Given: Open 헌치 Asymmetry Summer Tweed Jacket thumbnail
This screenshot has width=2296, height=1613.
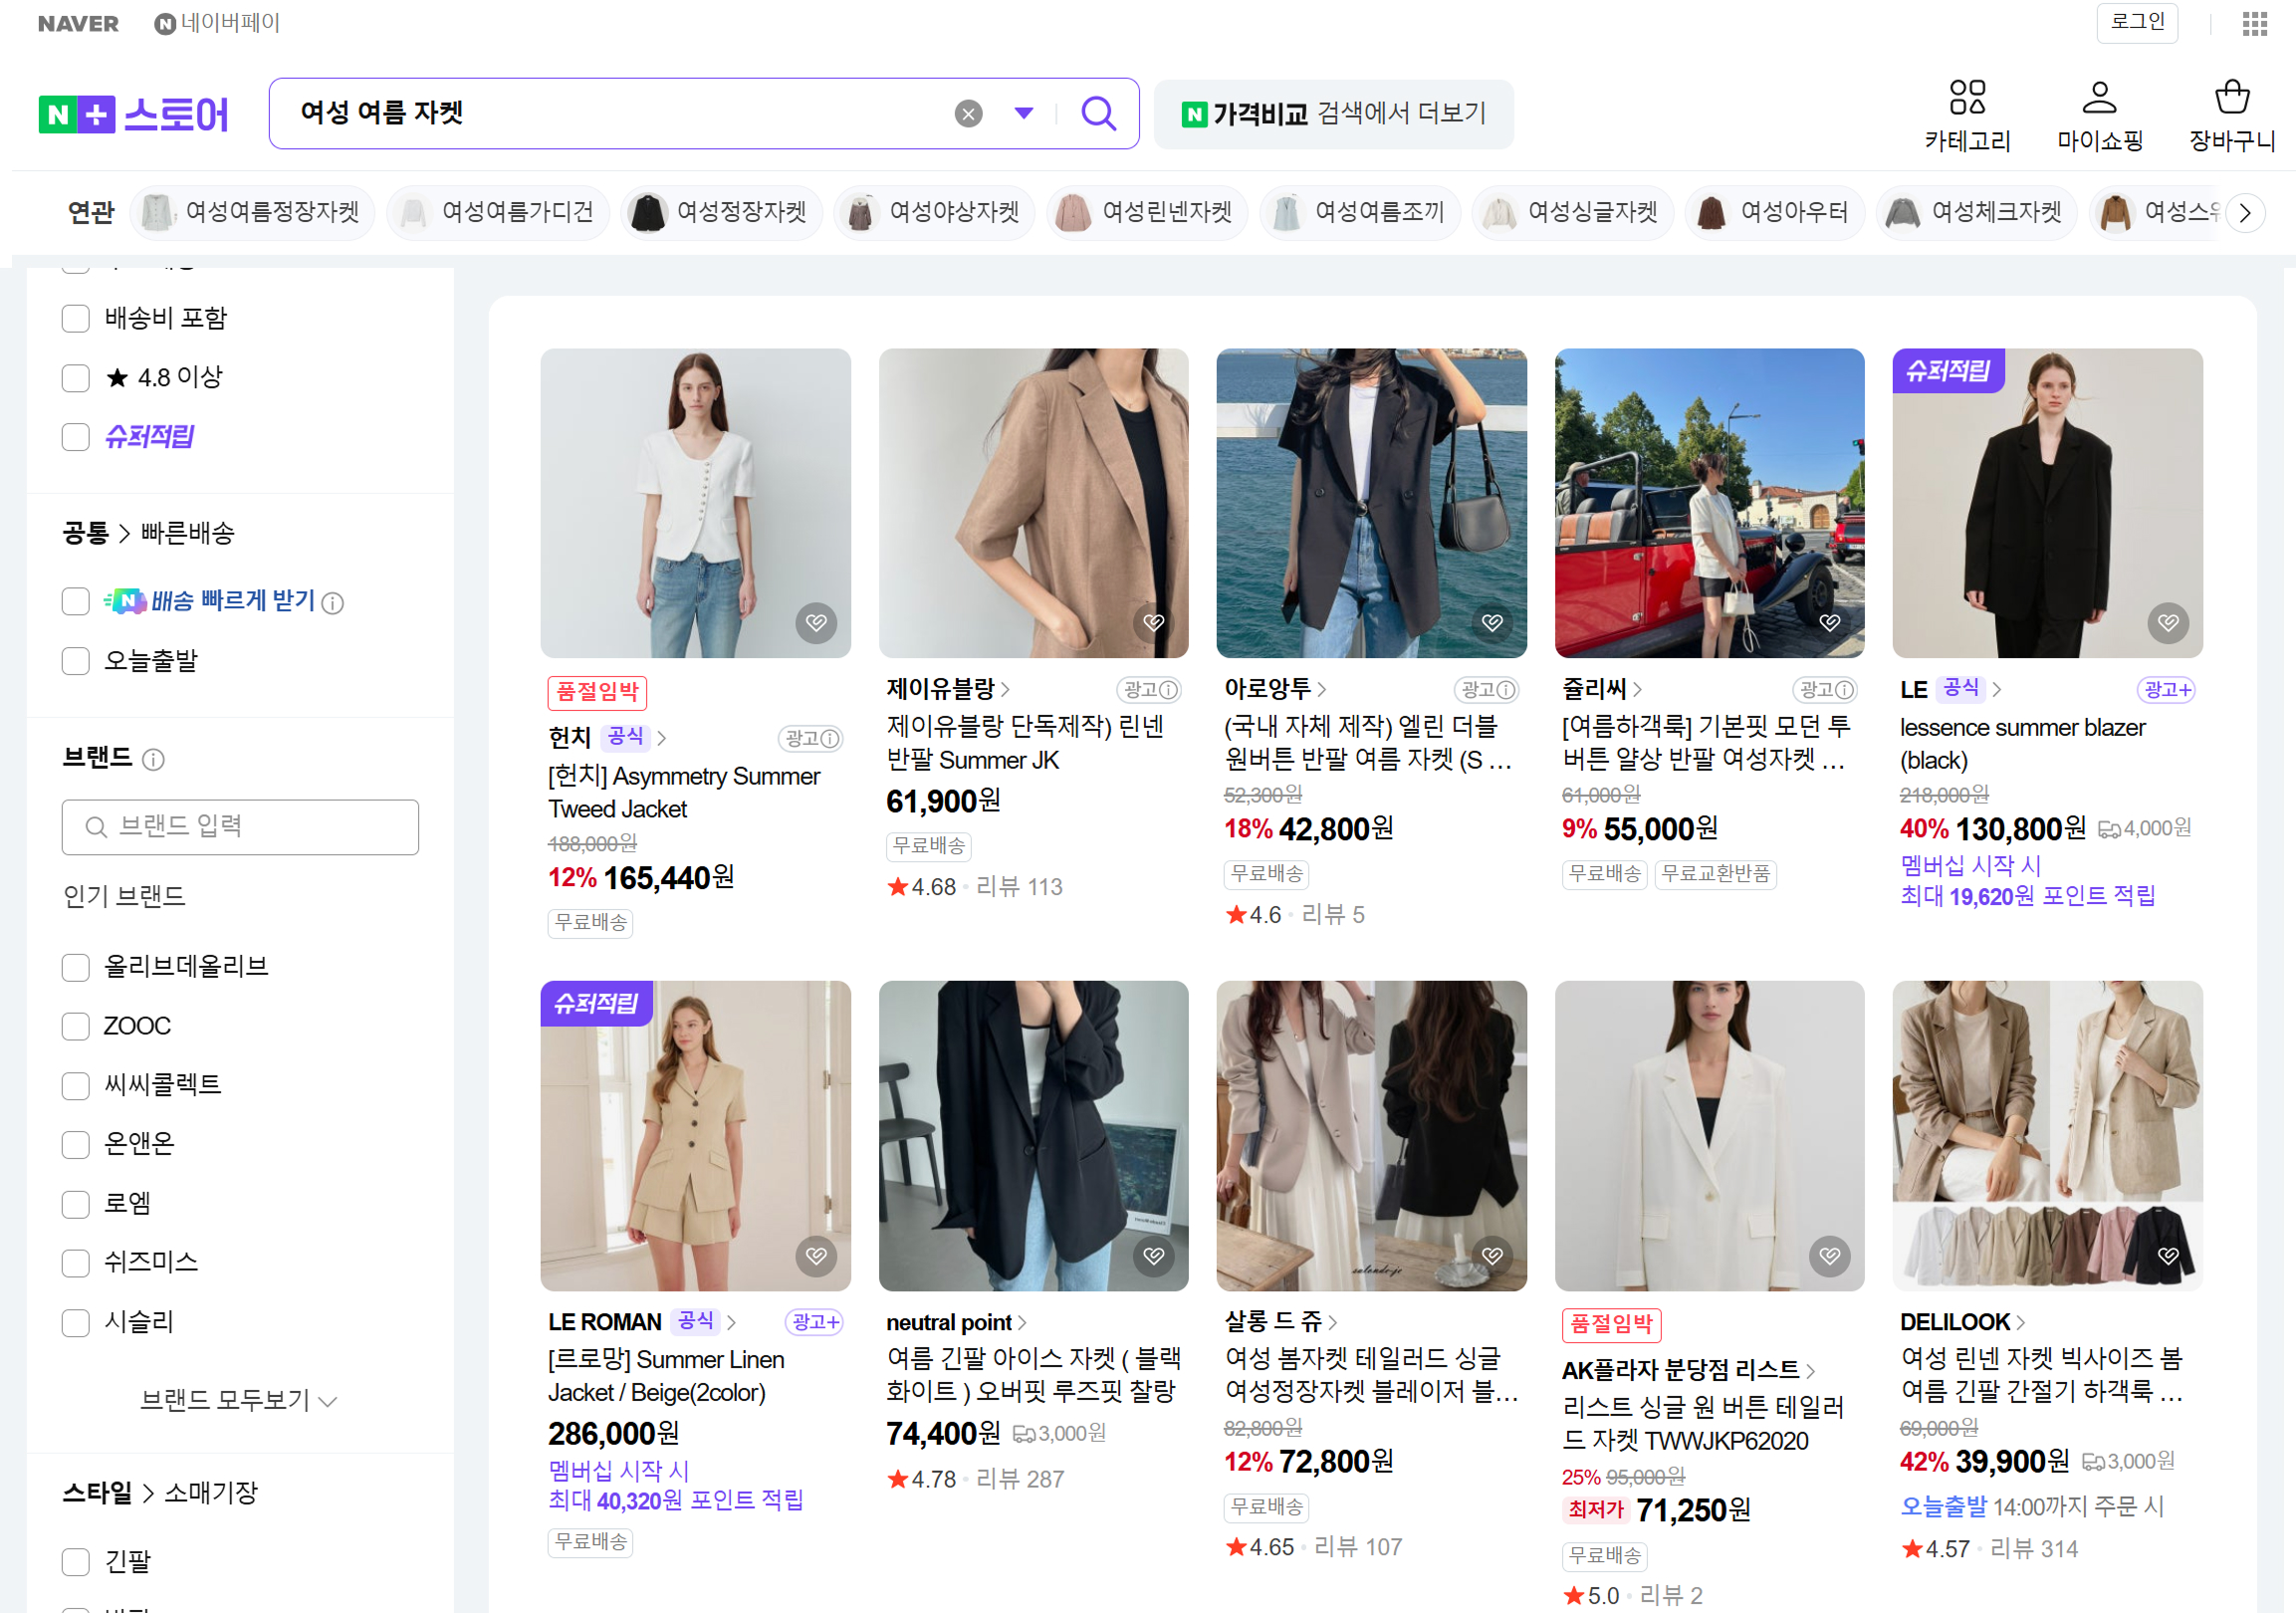Looking at the screenshot, I should [695, 503].
